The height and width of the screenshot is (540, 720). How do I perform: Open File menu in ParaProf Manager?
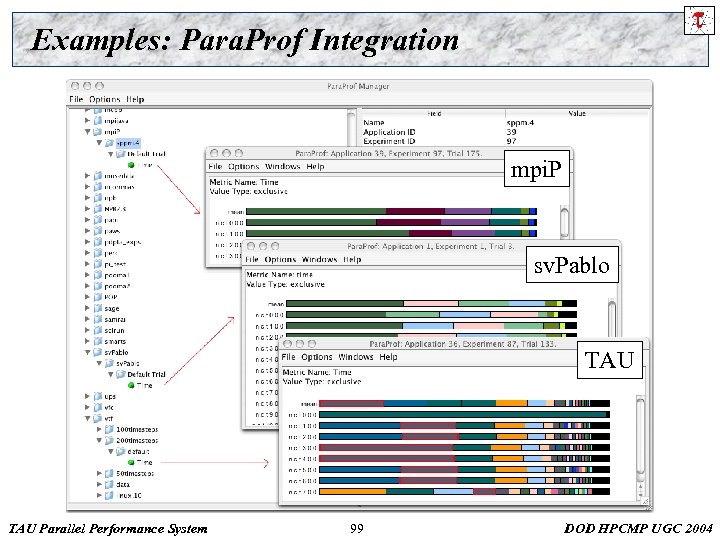pos(76,99)
